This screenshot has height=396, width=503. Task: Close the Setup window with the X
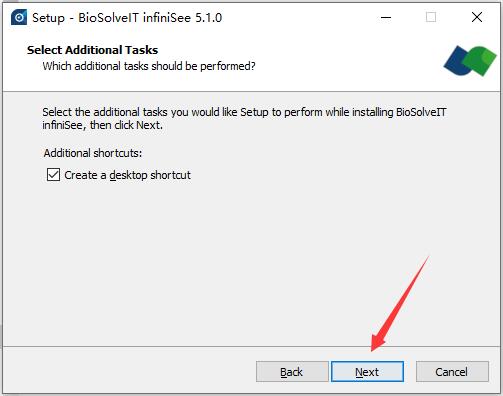click(477, 17)
